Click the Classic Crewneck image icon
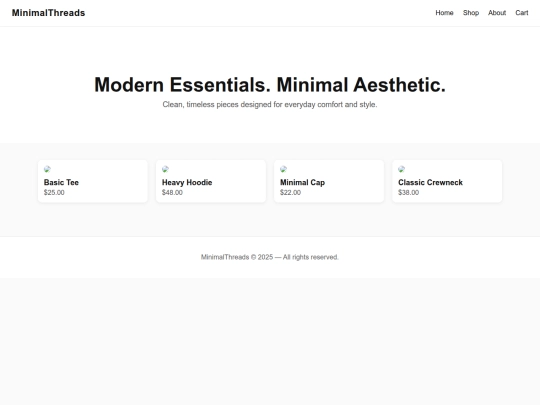The width and height of the screenshot is (540, 405). (402, 169)
